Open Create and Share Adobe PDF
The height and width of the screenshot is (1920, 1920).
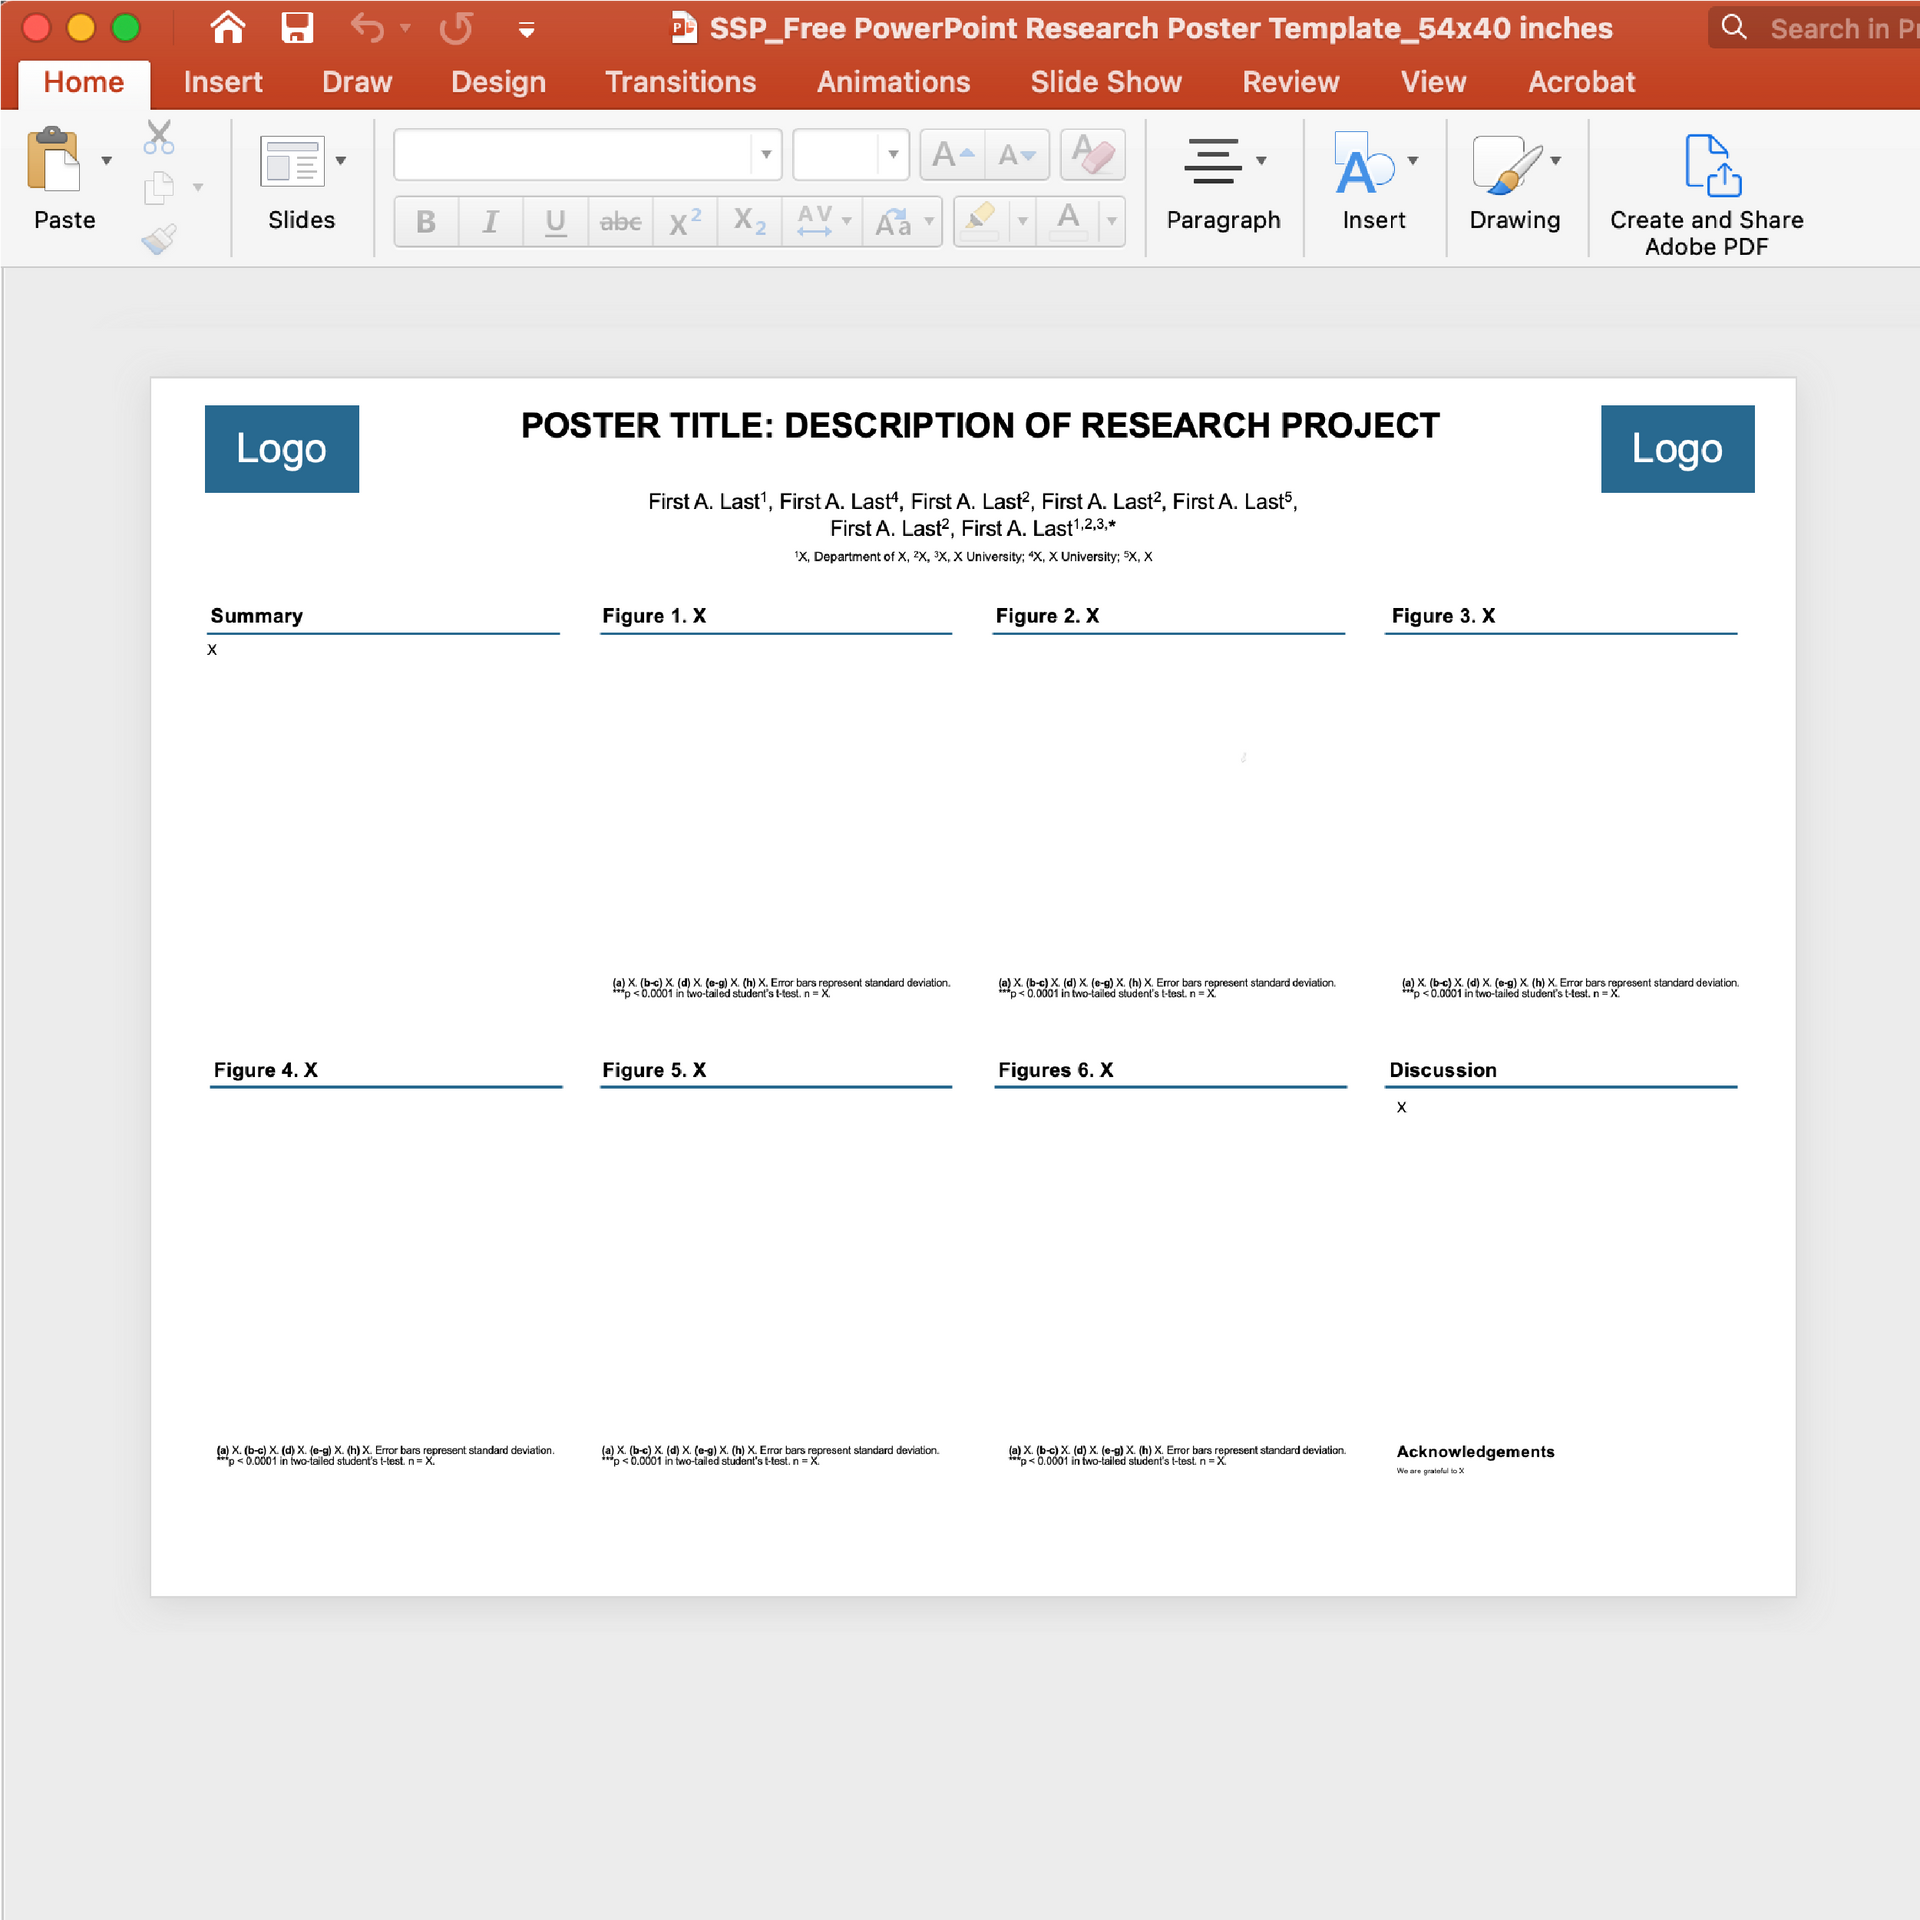click(x=1706, y=190)
